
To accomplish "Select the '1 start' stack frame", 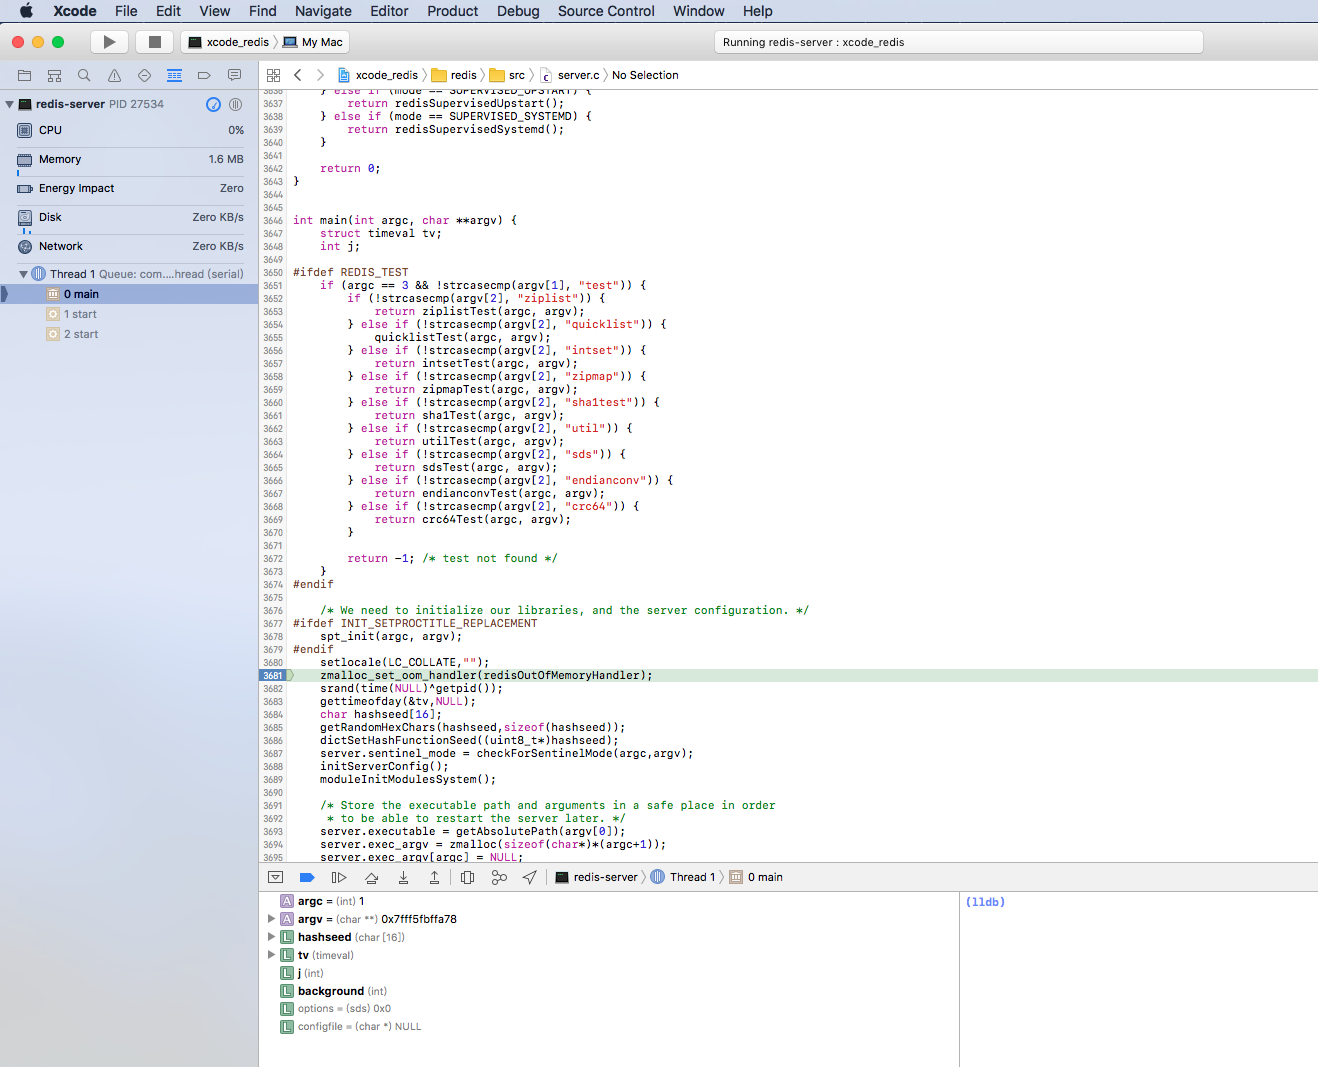I will coord(80,314).
